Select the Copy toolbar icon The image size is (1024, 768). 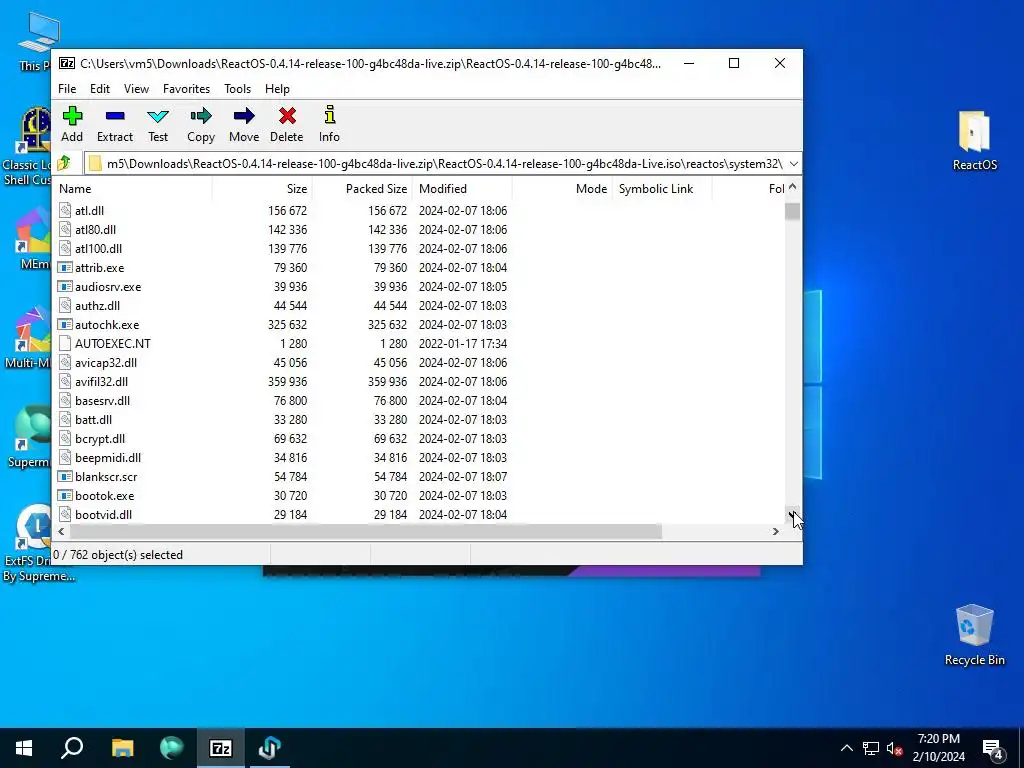tap(200, 116)
